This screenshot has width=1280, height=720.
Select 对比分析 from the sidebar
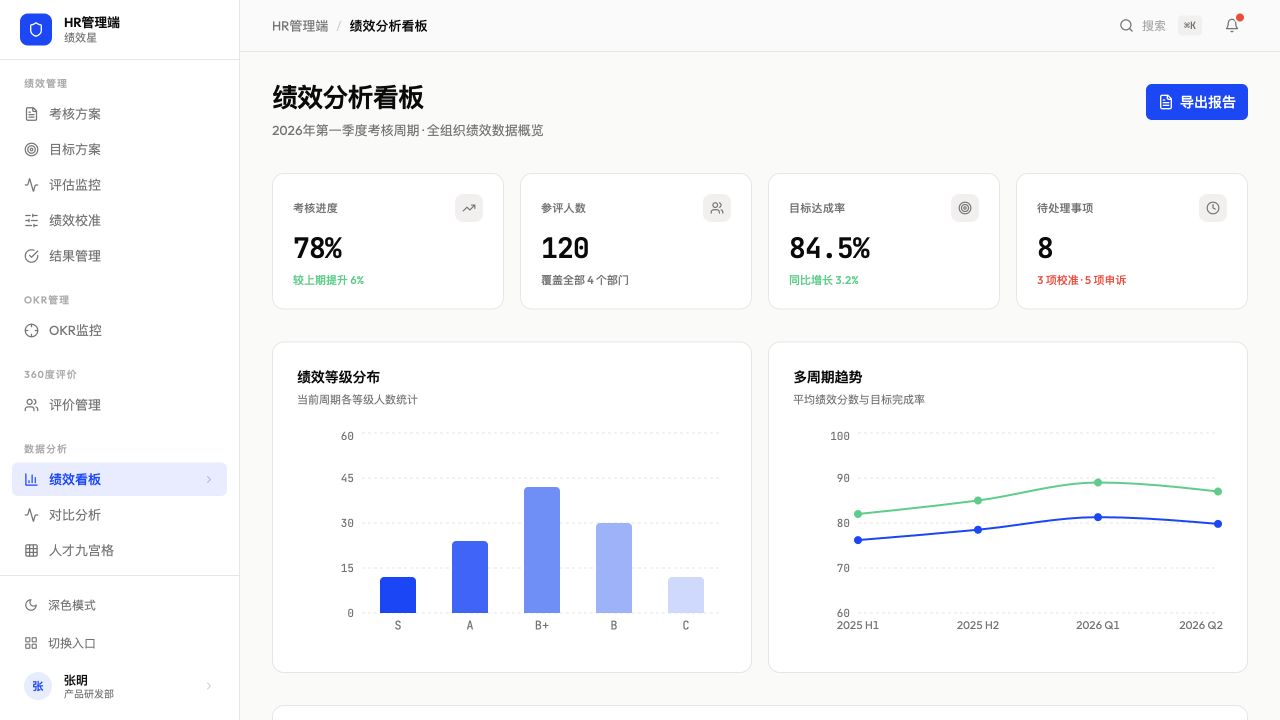point(120,515)
